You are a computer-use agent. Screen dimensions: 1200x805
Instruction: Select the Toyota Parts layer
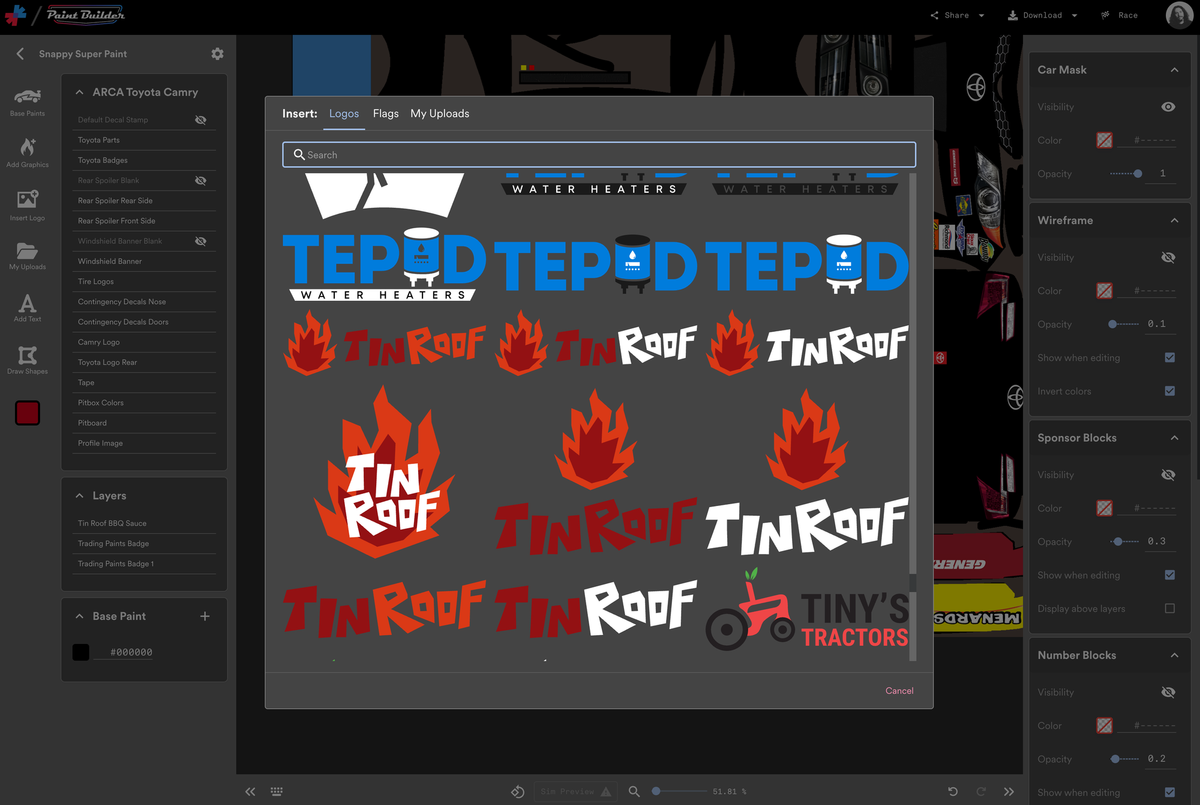145,140
